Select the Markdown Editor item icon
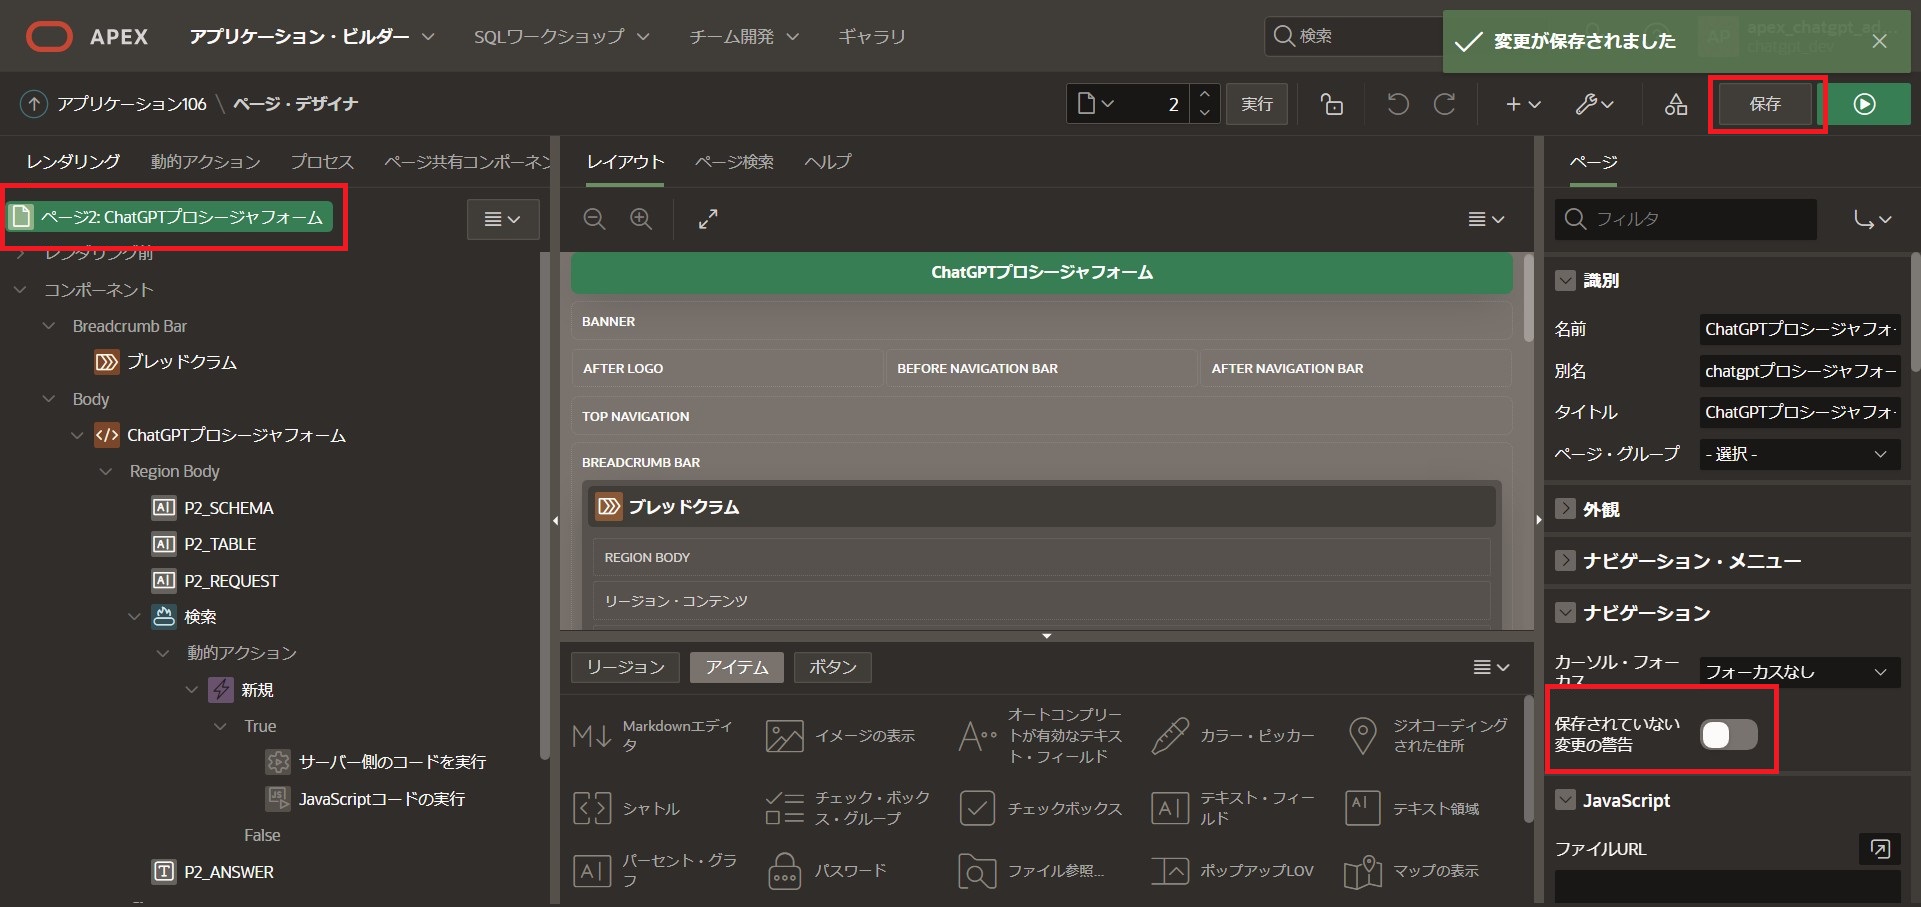This screenshot has width=1921, height=907. coord(592,736)
